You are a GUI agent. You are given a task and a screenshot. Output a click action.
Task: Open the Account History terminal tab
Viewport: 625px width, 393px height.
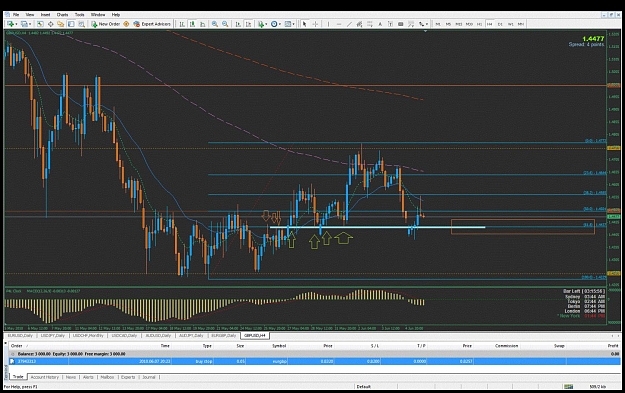point(45,377)
